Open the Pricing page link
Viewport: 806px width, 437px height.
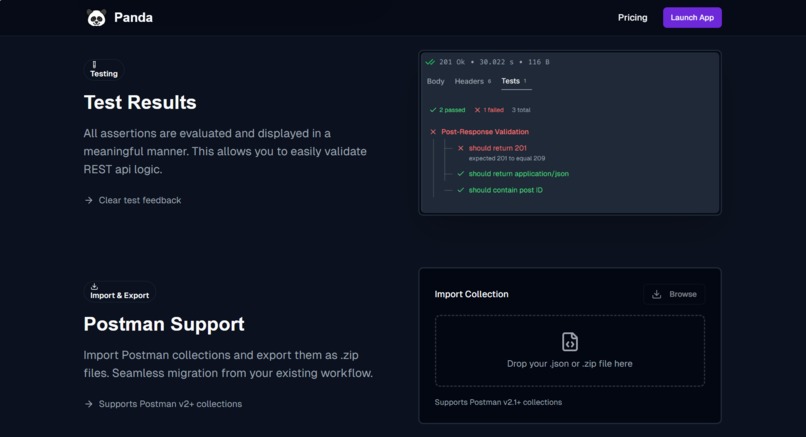632,17
